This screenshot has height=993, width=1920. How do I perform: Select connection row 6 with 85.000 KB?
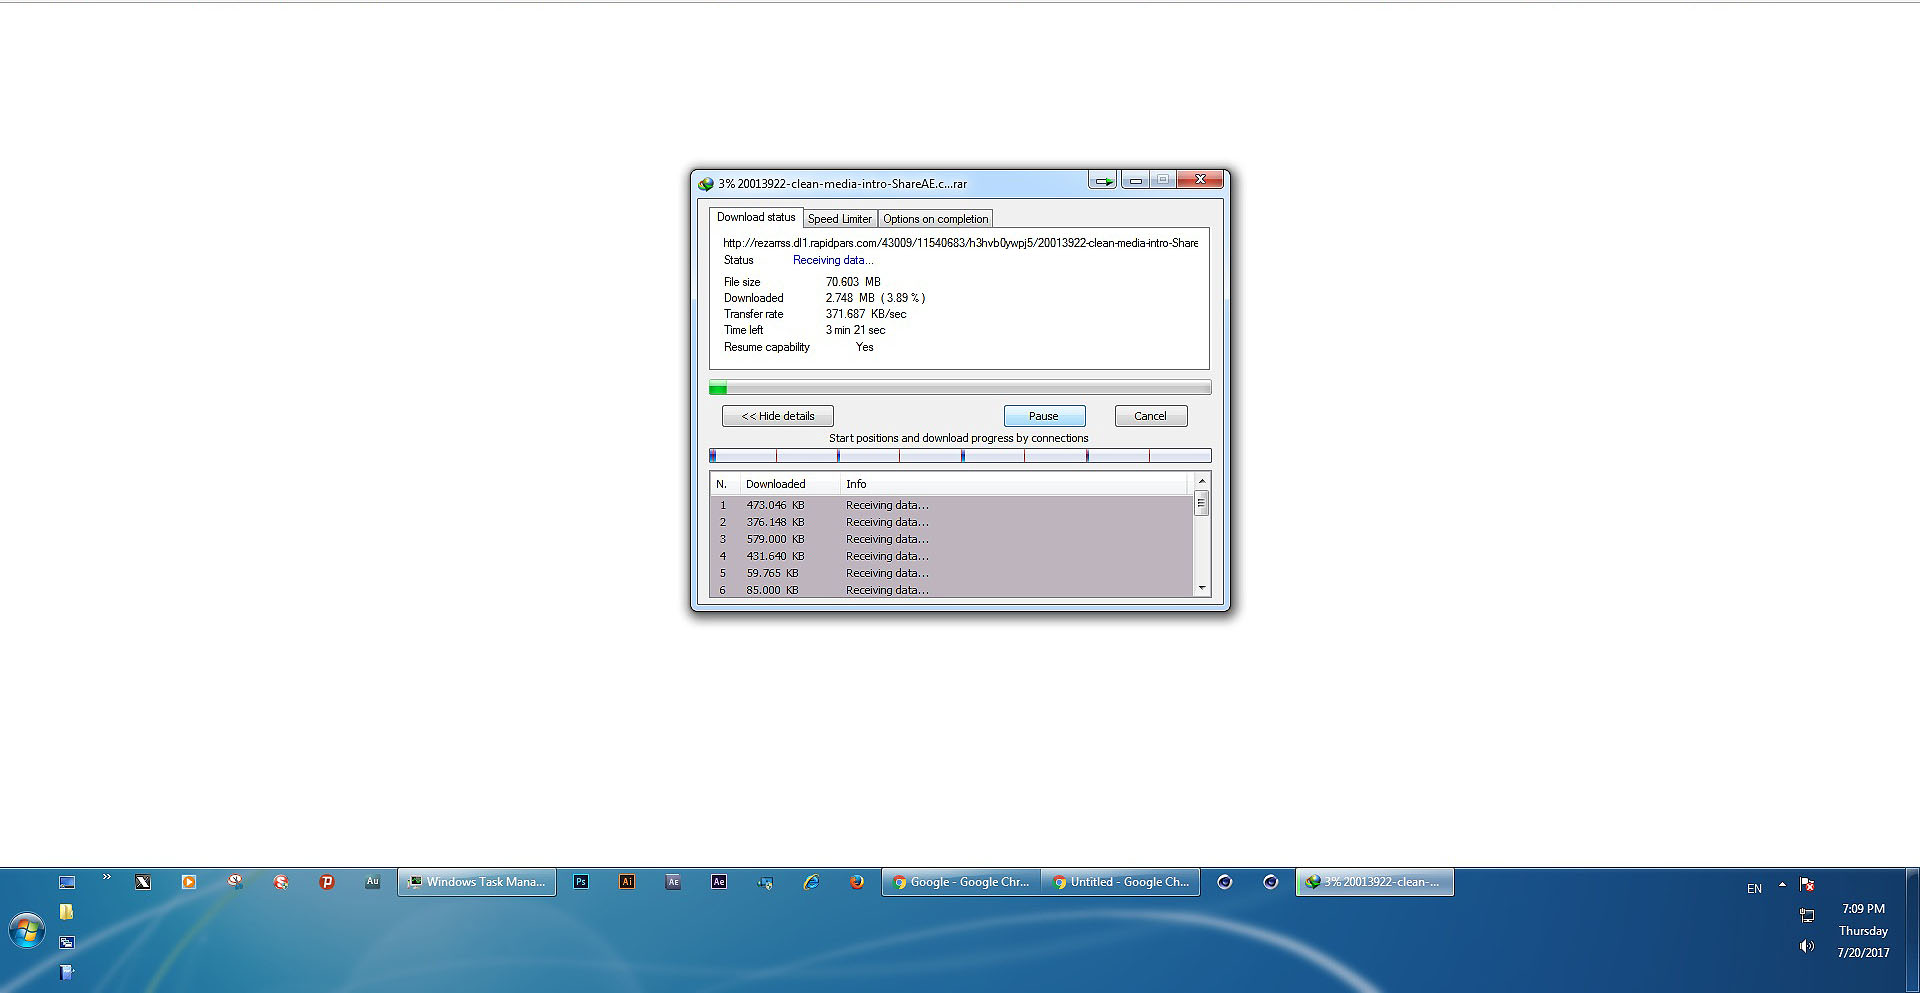(952, 590)
